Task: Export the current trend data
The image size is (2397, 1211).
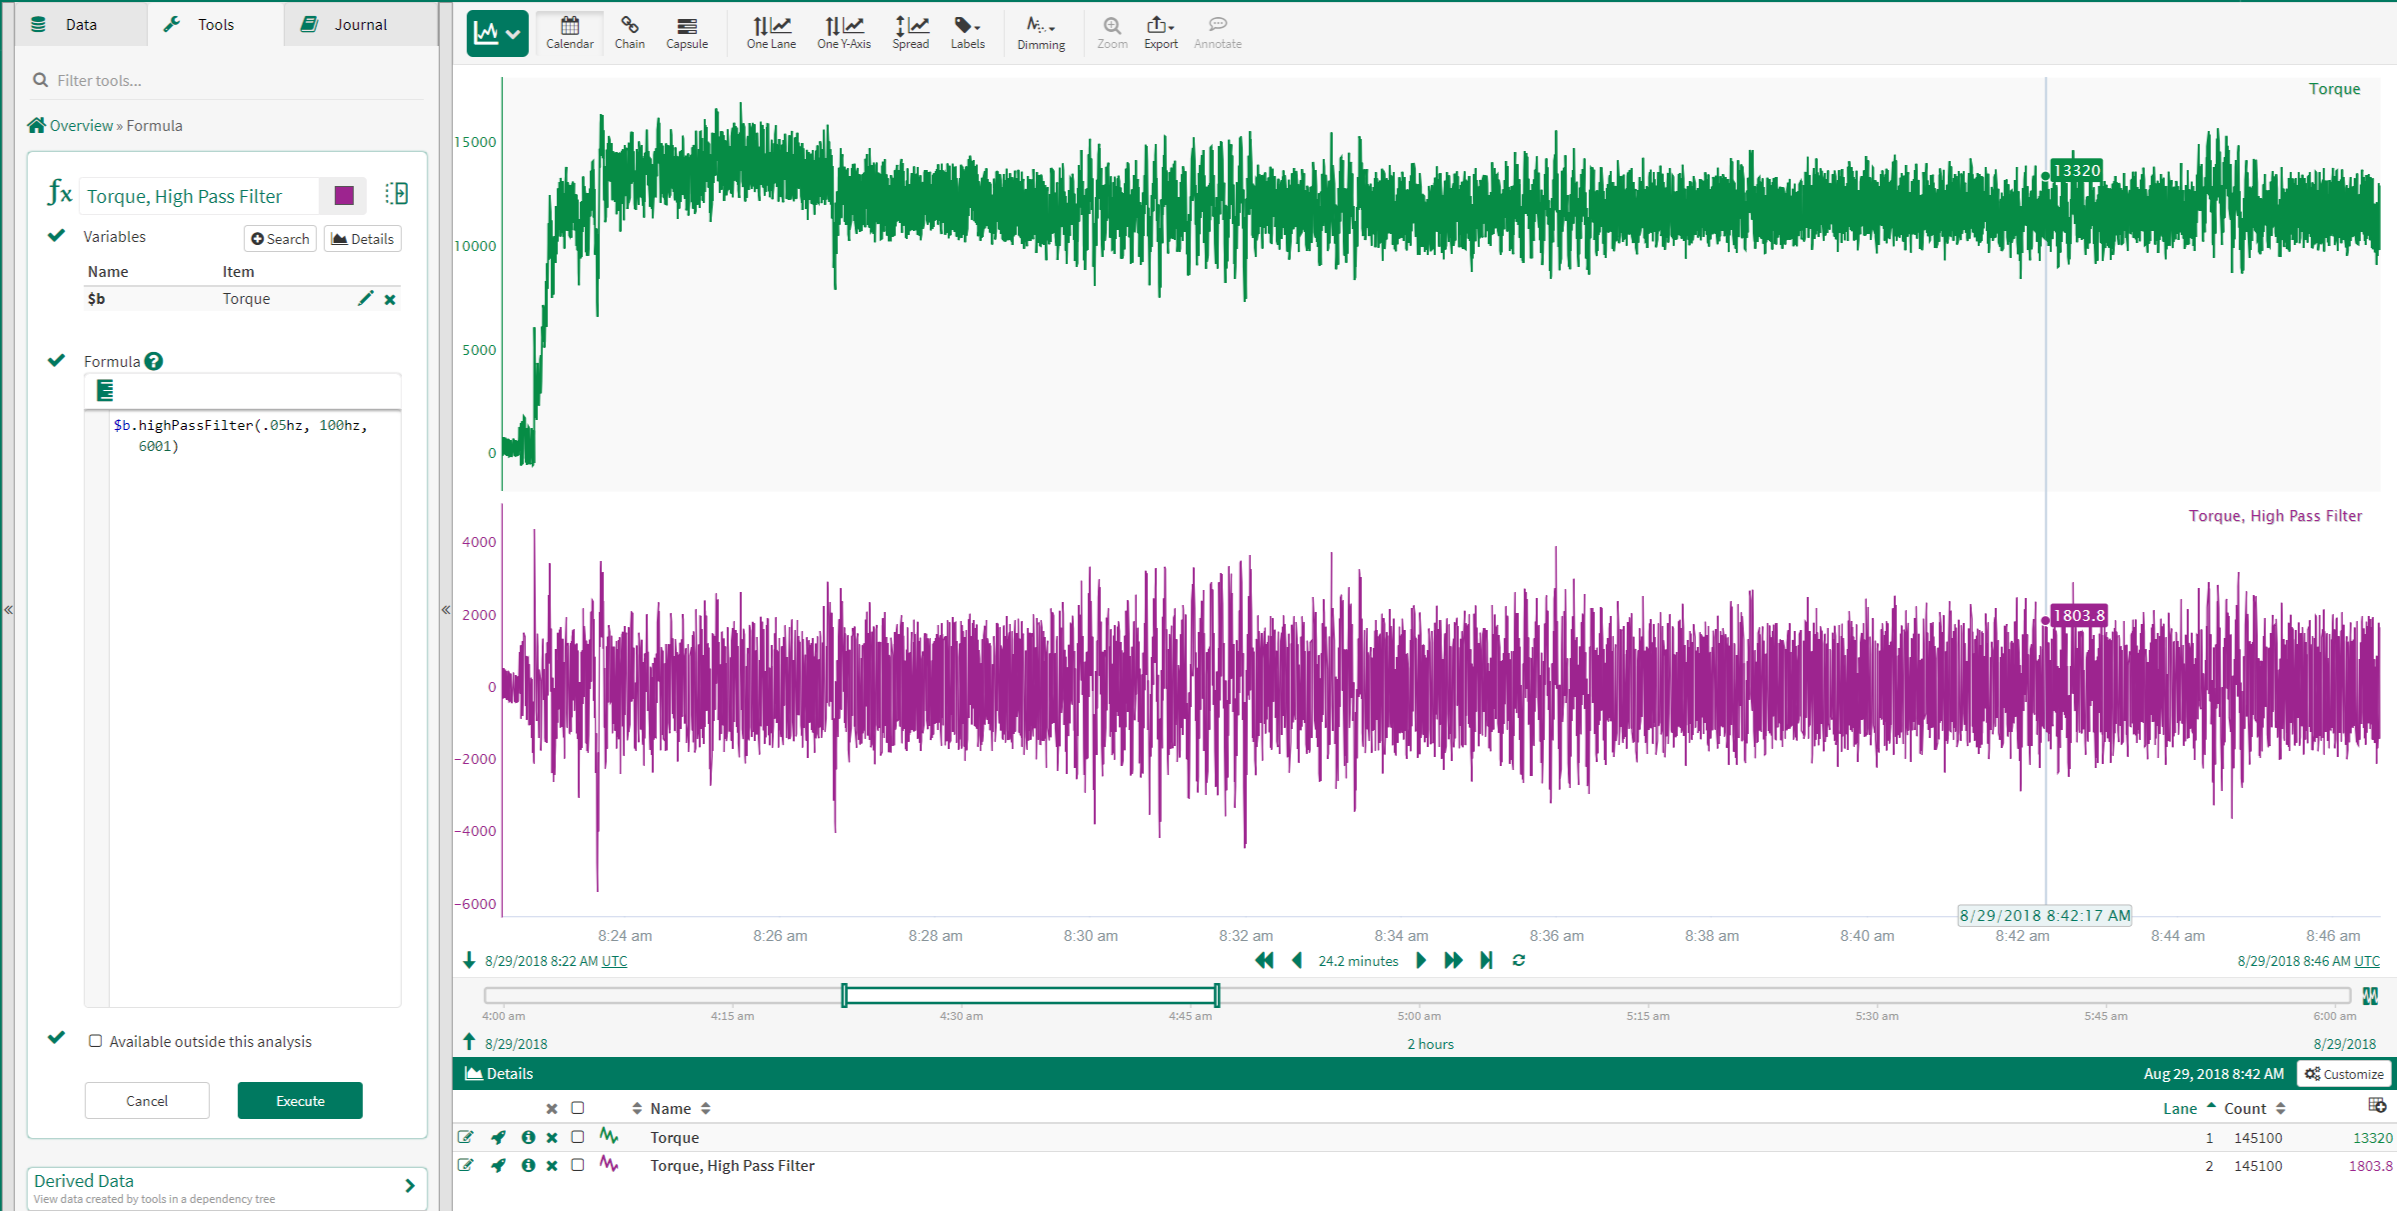Action: [1159, 32]
